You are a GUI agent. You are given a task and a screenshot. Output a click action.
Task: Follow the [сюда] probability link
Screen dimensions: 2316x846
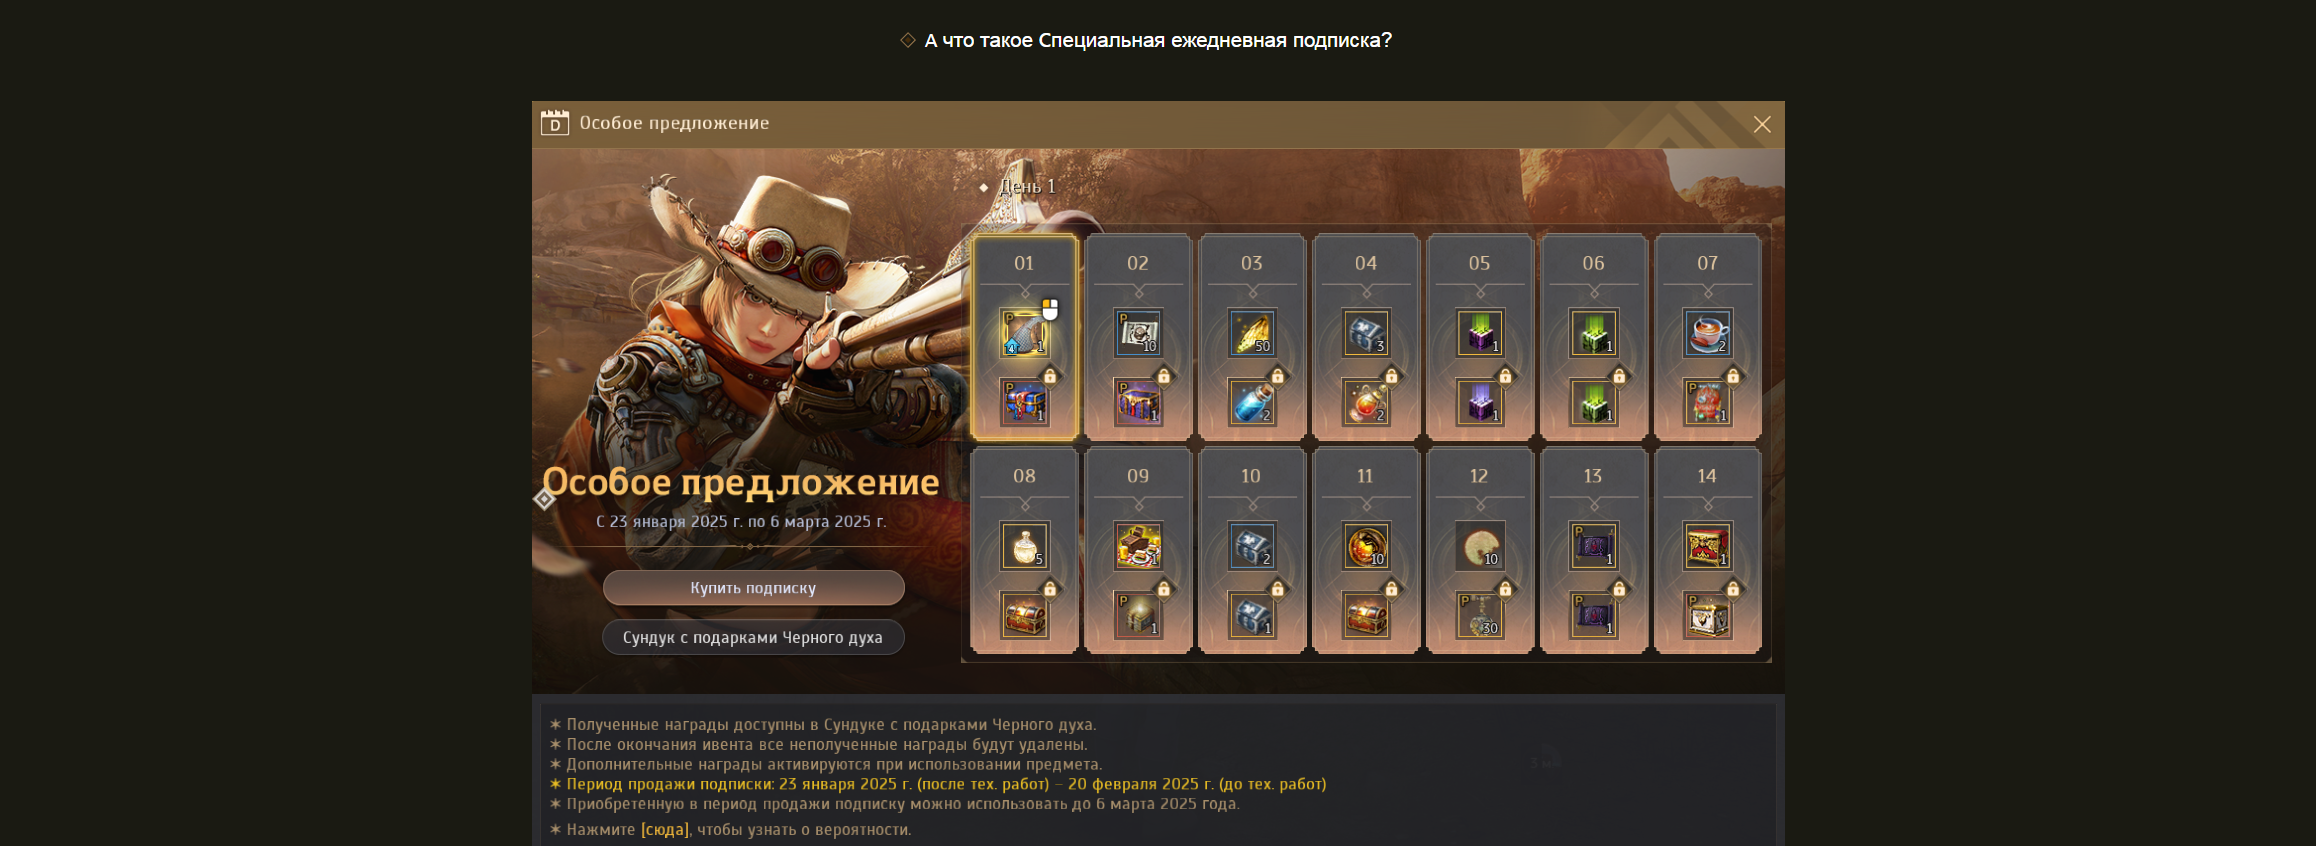[665, 830]
